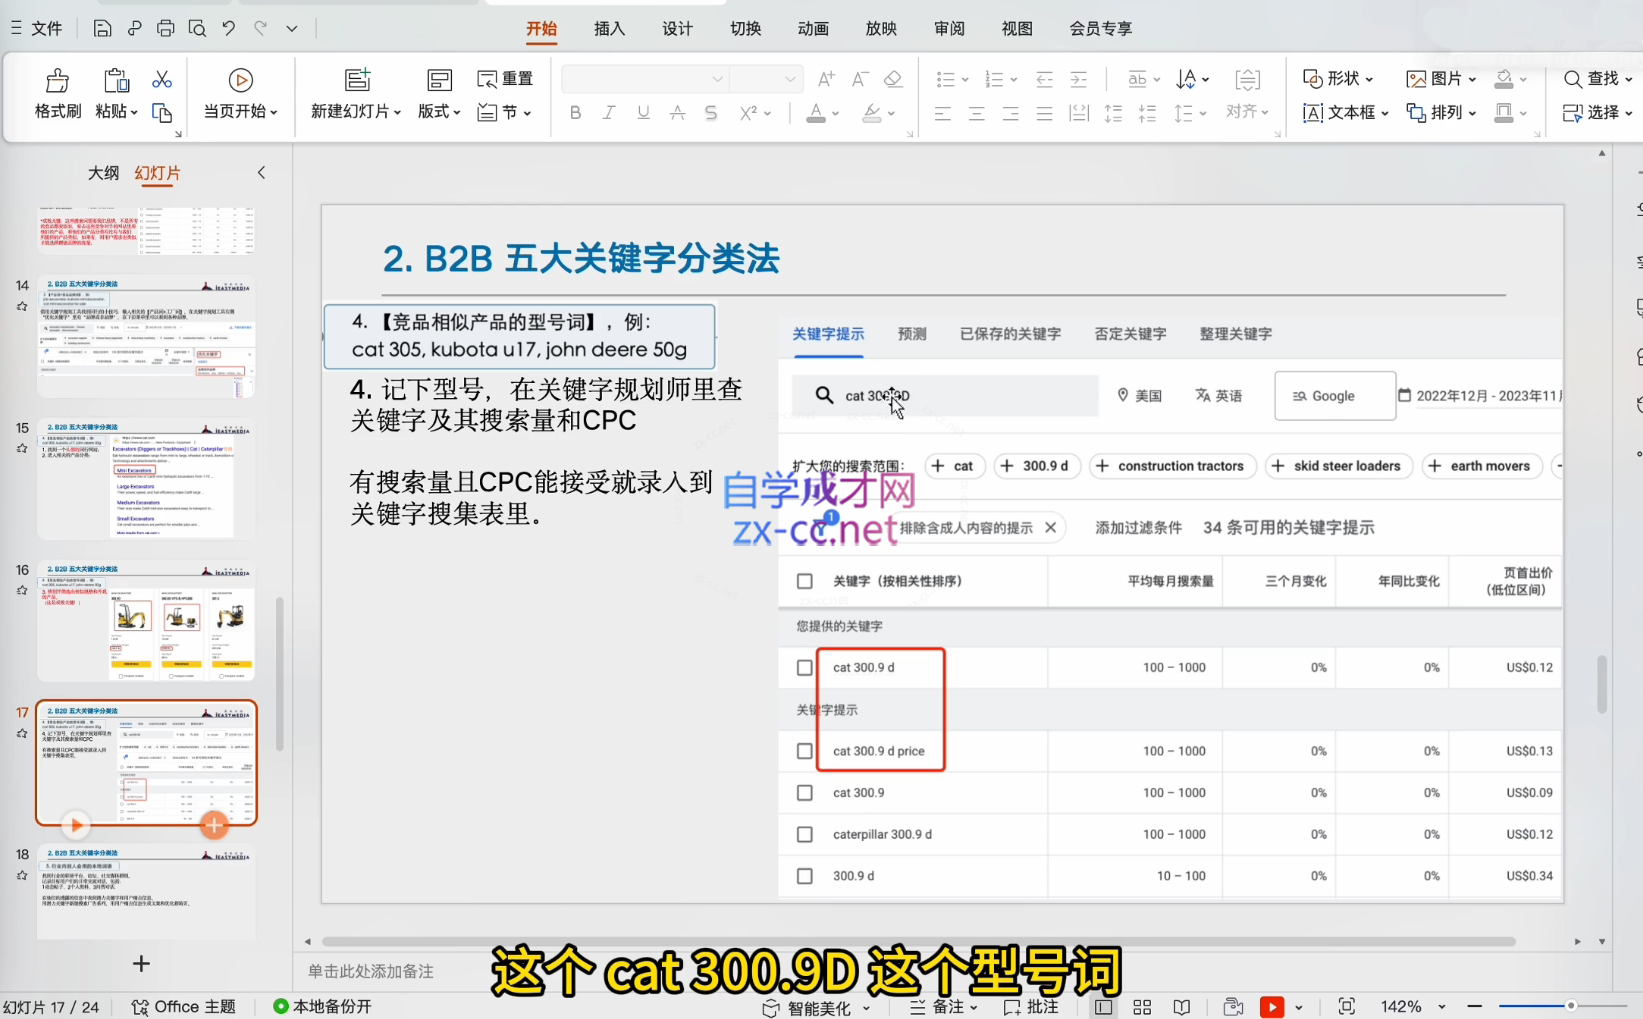Screen dimensions: 1643x1019
Task: Toggle Italic formatting
Action: point(609,113)
